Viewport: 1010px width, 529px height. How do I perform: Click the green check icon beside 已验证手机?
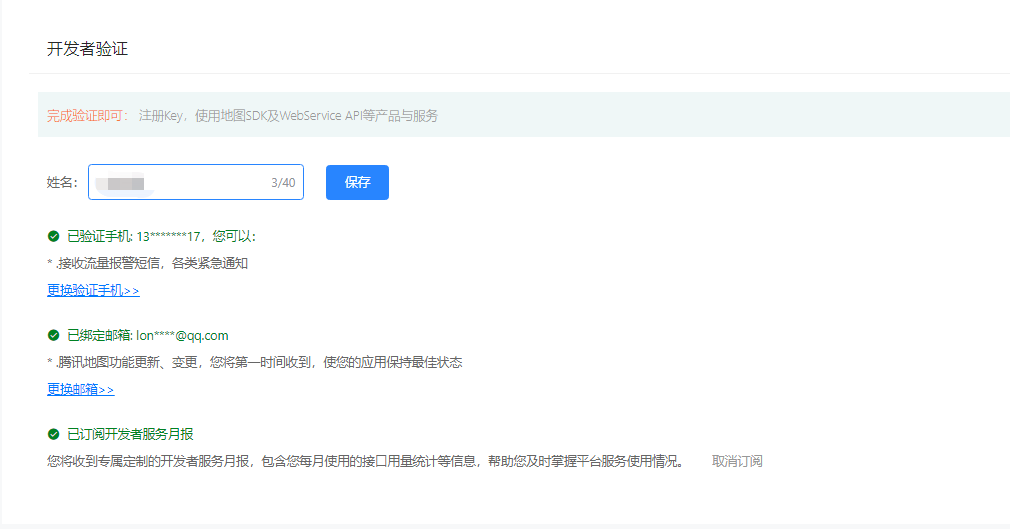53,236
